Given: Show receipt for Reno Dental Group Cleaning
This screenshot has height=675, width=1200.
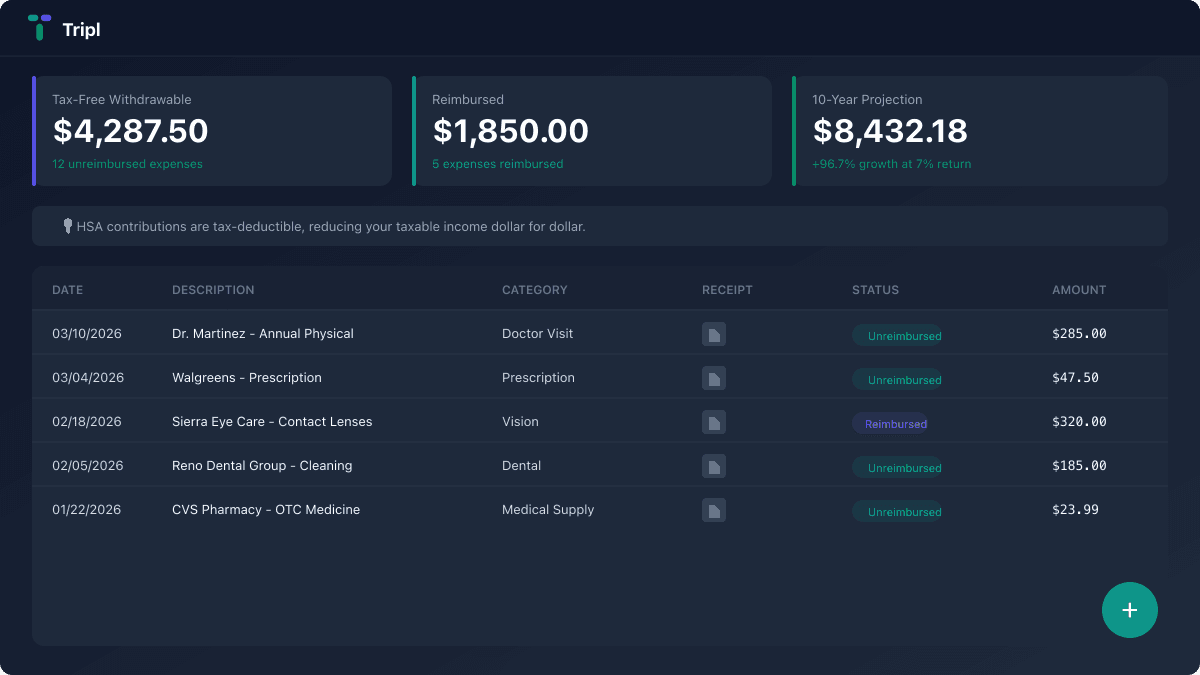Looking at the screenshot, I should [714, 466].
